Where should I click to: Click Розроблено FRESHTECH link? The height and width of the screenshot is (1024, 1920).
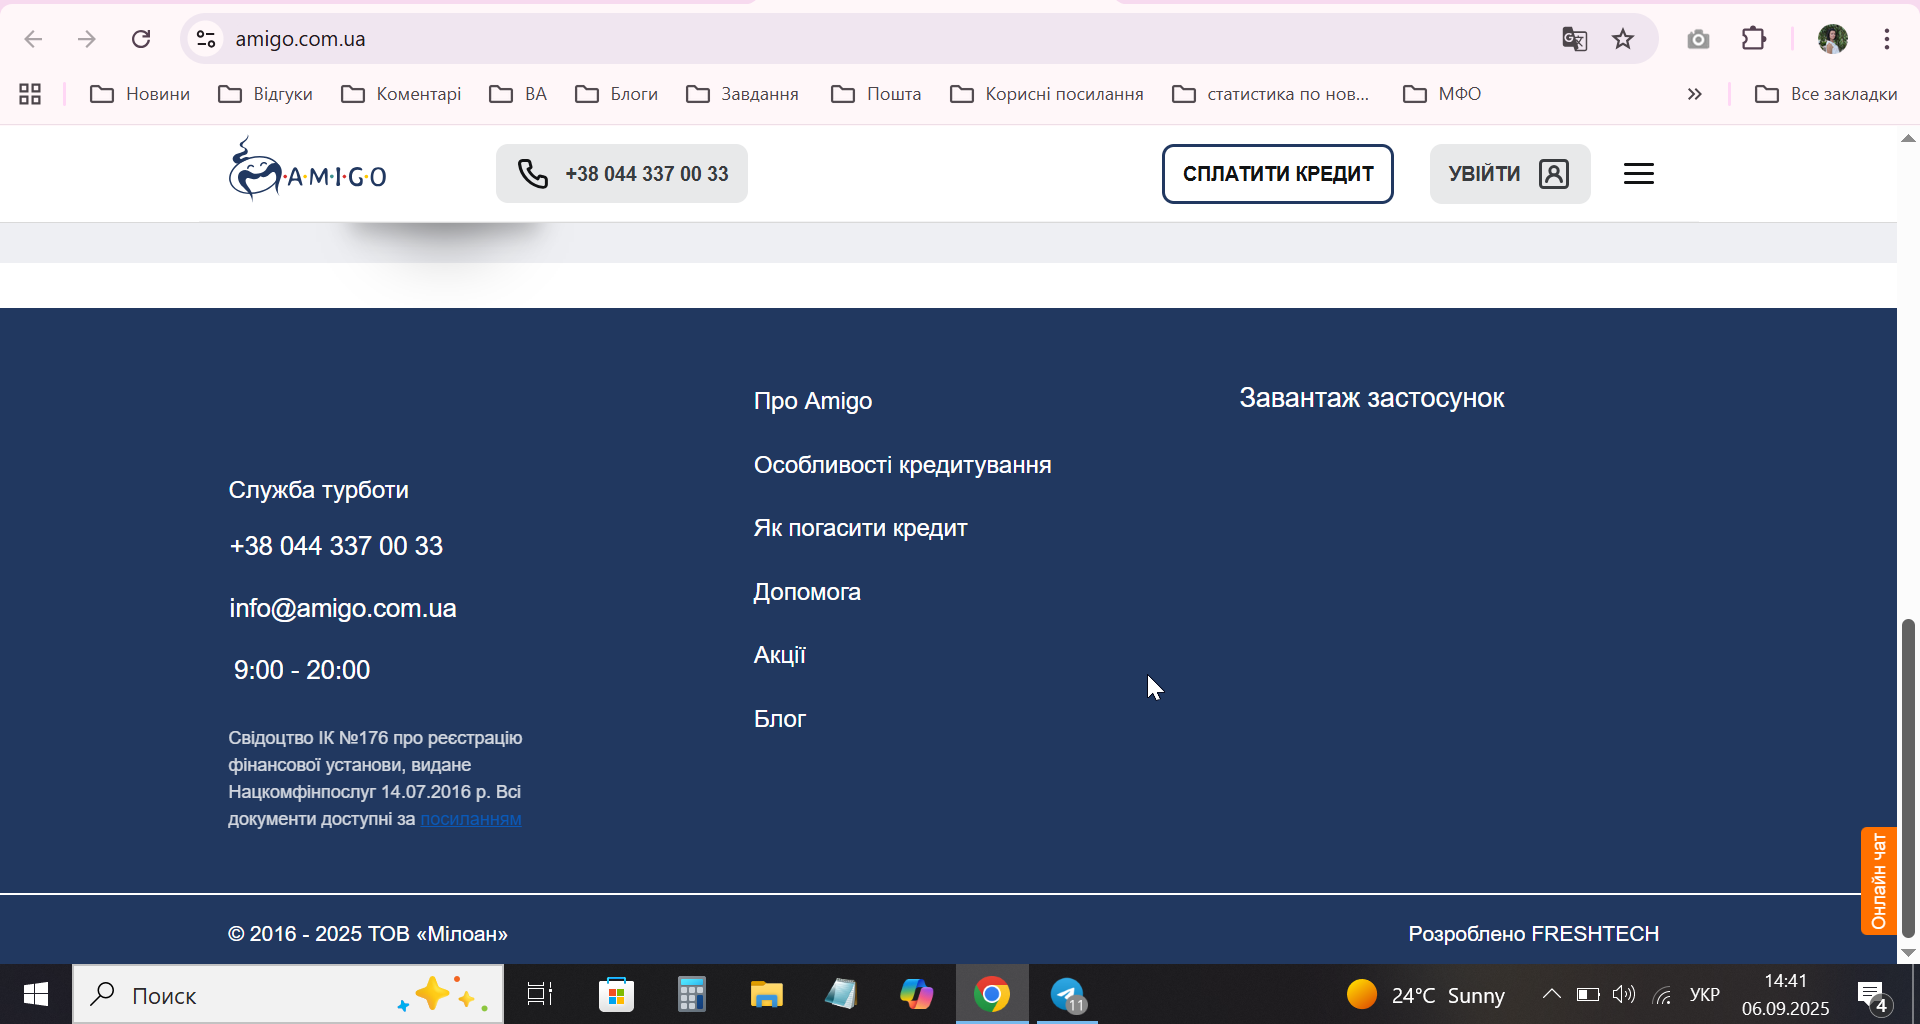1534,934
